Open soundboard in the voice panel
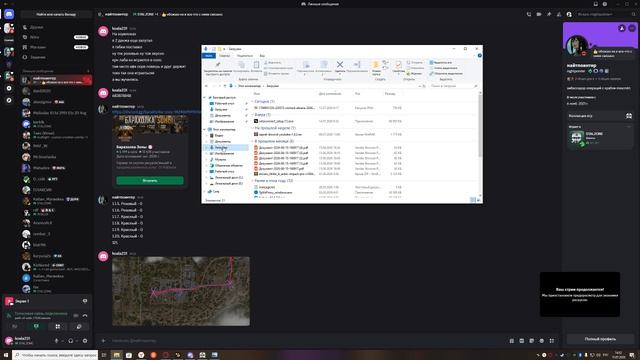Viewport: 640px width, 360px height. 79,327
